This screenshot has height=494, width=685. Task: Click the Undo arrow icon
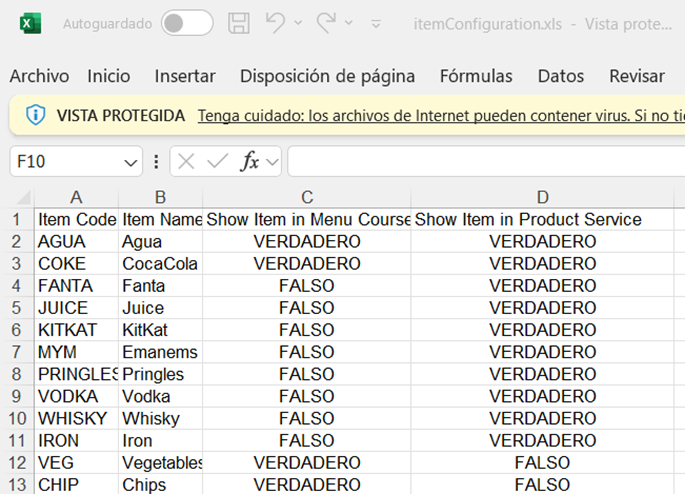click(x=277, y=22)
